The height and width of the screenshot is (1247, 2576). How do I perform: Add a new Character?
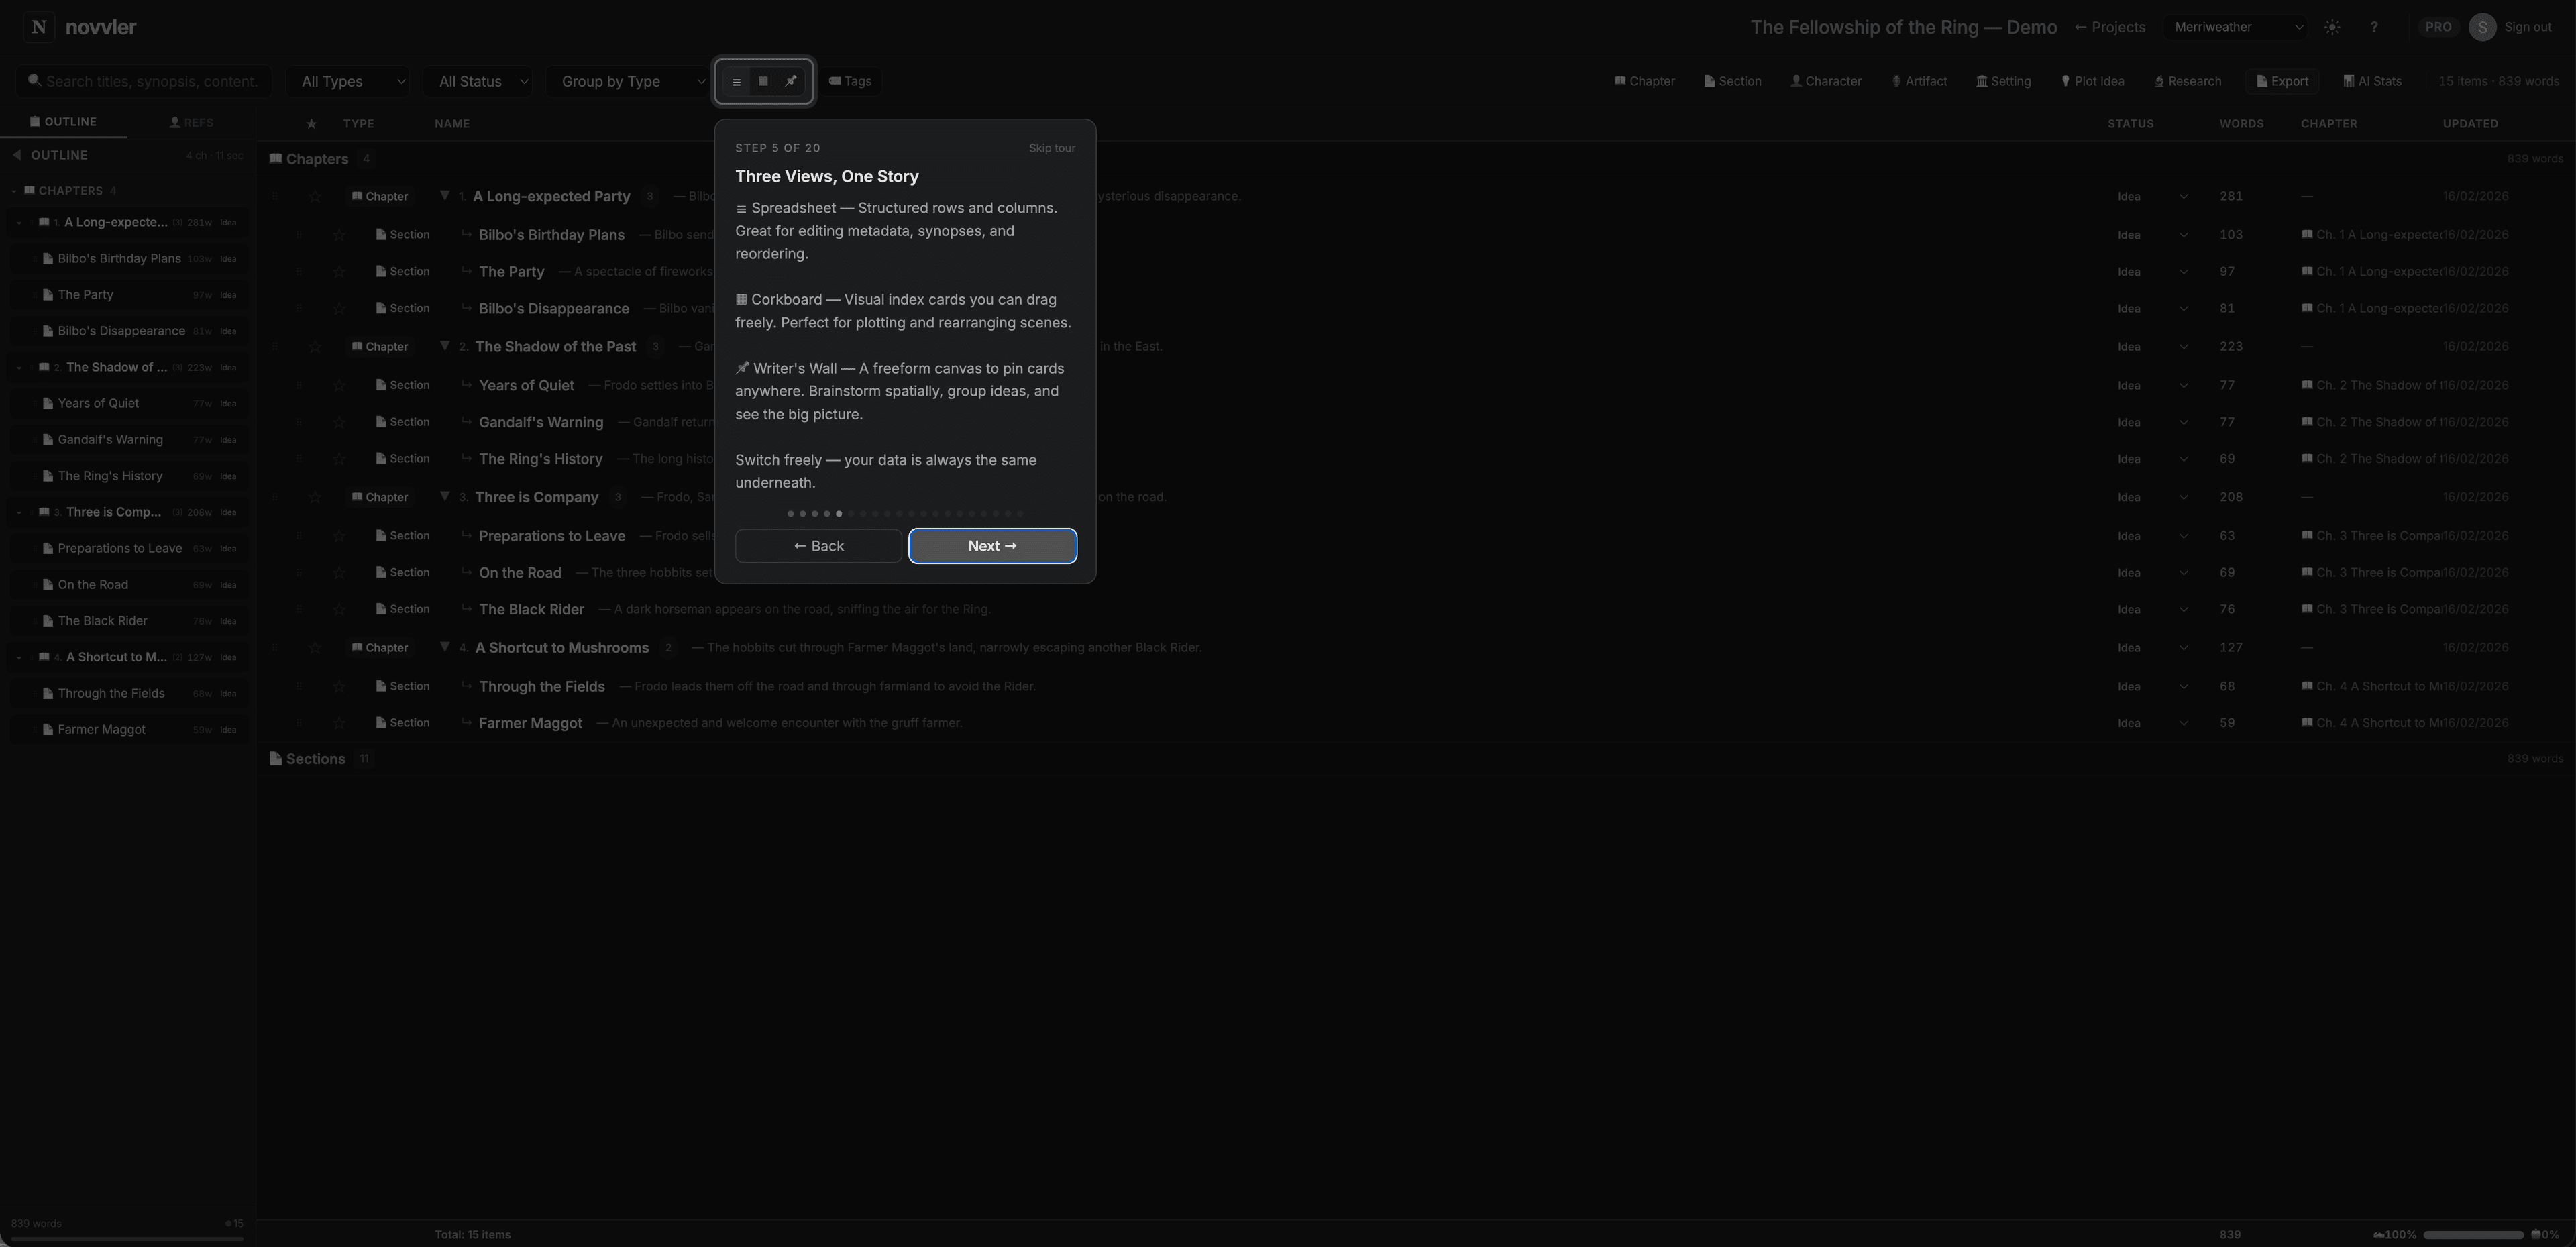tap(1826, 81)
